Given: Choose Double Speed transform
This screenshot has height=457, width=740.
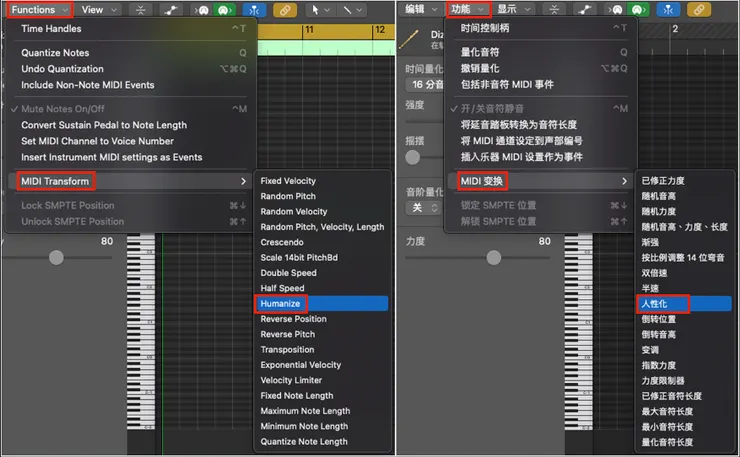Looking at the screenshot, I should (x=322, y=273).
